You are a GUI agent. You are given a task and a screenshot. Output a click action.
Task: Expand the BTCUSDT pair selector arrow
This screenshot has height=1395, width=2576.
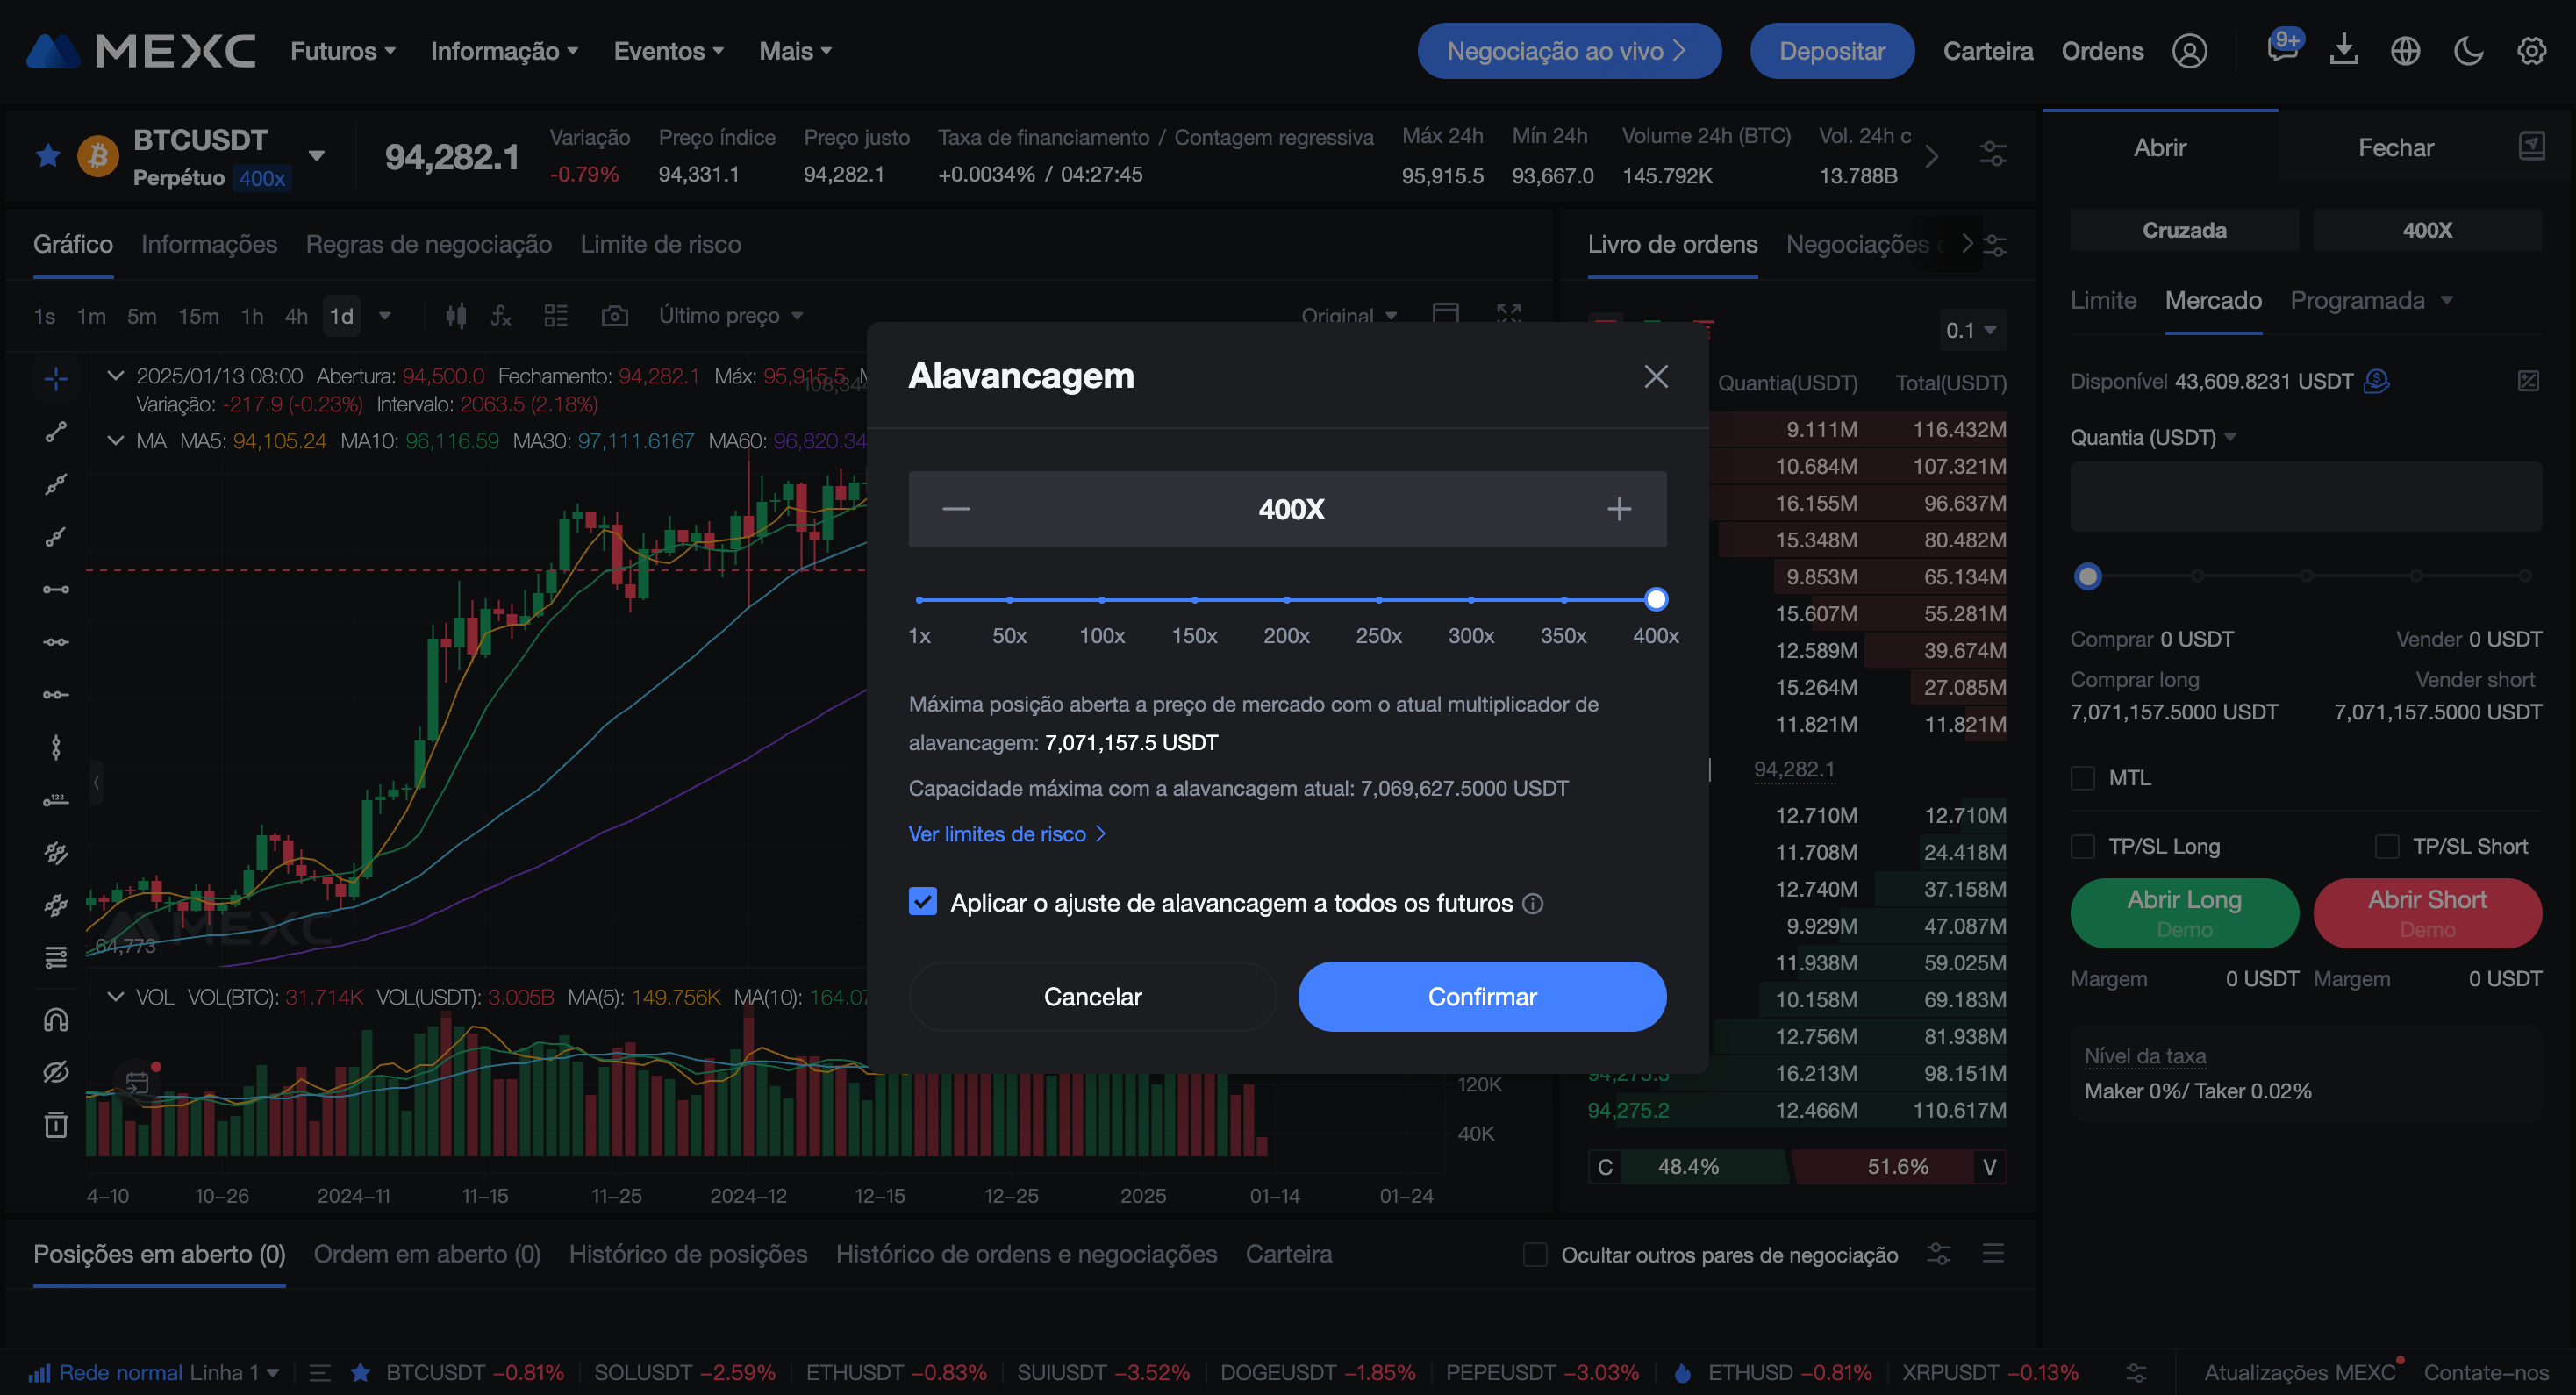pos(316,156)
